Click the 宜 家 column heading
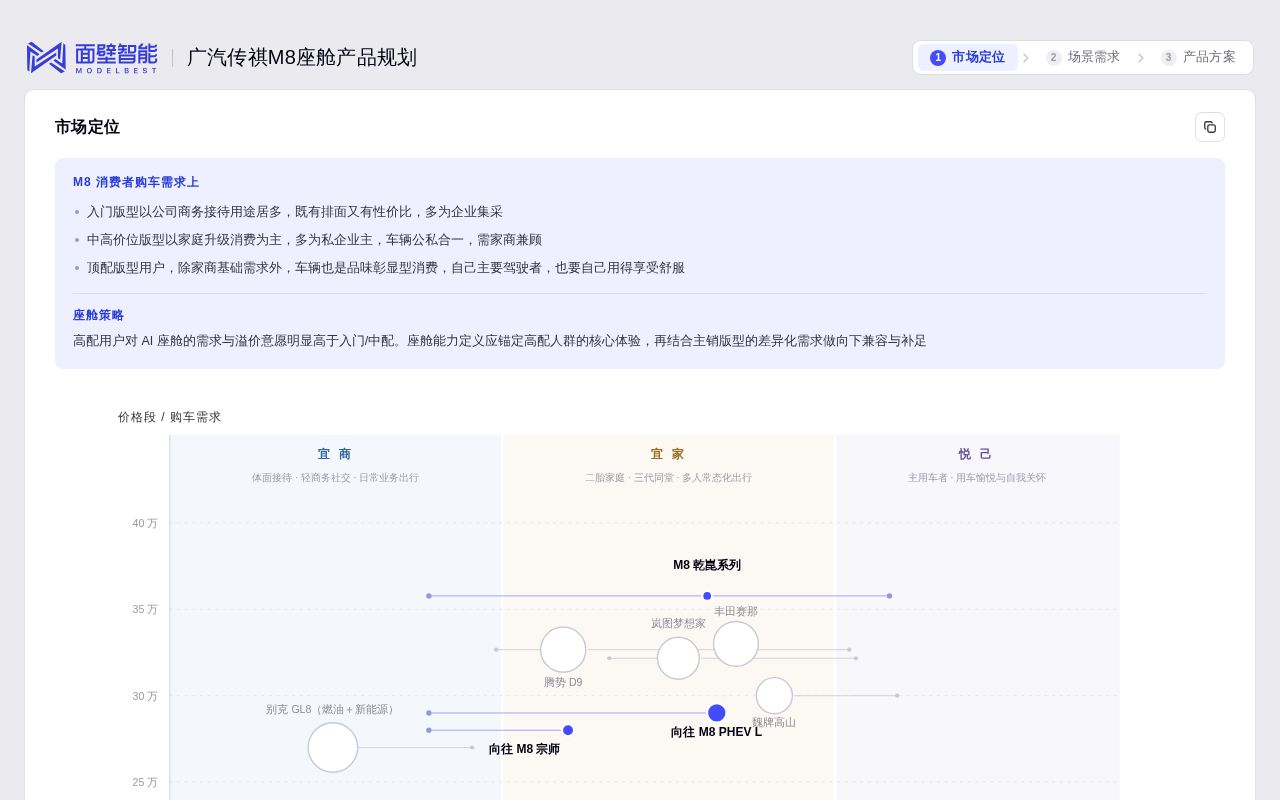 668,454
